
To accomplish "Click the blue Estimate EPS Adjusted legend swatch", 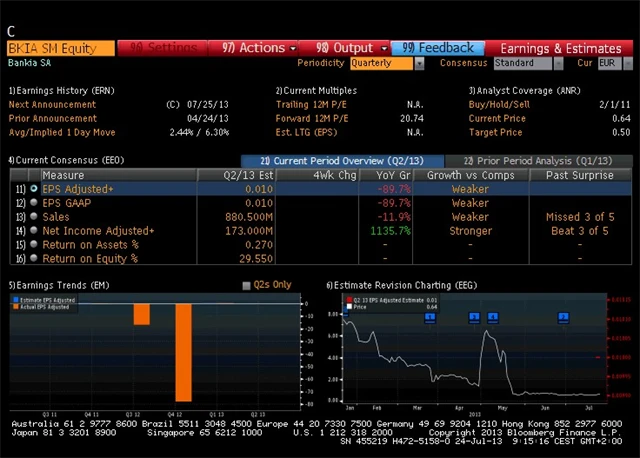I will coord(16,300).
